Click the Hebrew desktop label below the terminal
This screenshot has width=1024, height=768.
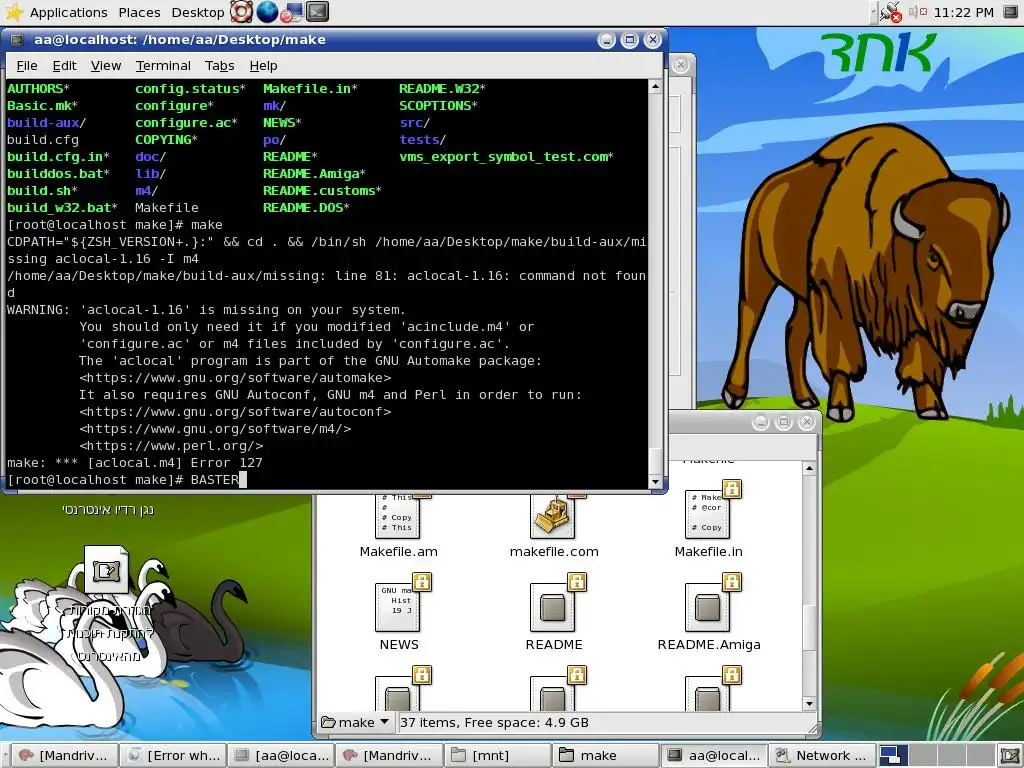[108, 509]
